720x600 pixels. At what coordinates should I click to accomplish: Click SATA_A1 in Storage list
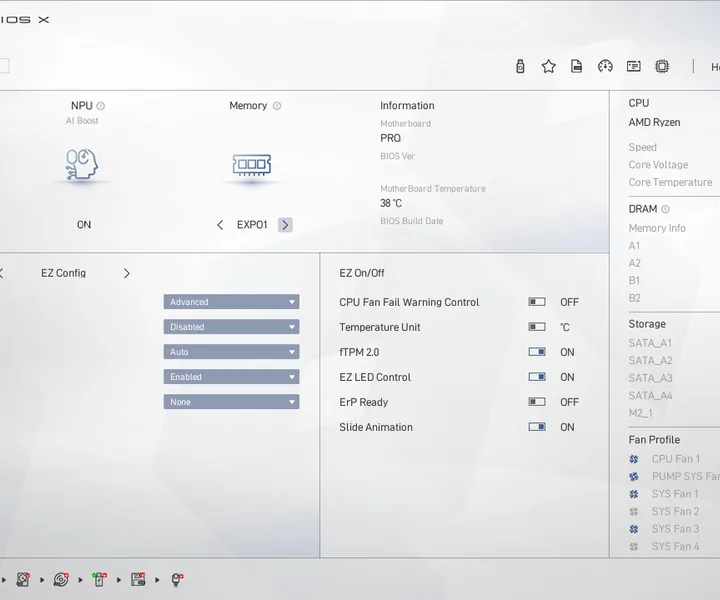(650, 343)
